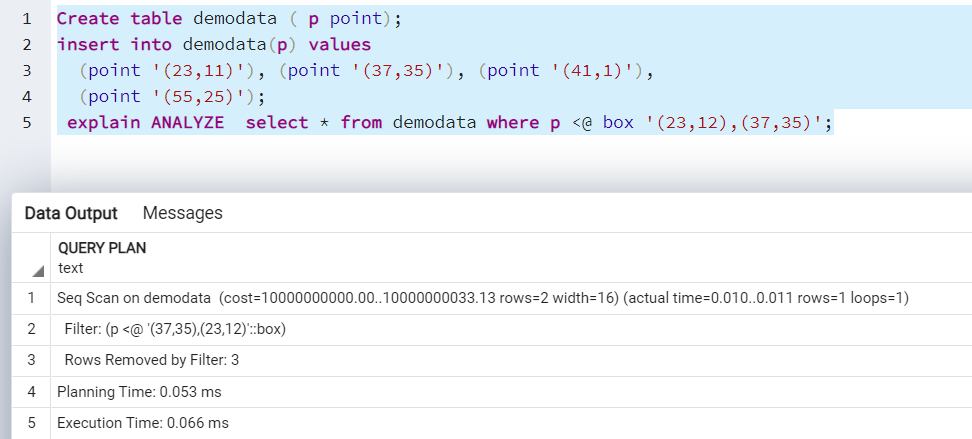The height and width of the screenshot is (439, 972).
Task: Click editor line number 5 in gutter
Action: (x=27, y=123)
